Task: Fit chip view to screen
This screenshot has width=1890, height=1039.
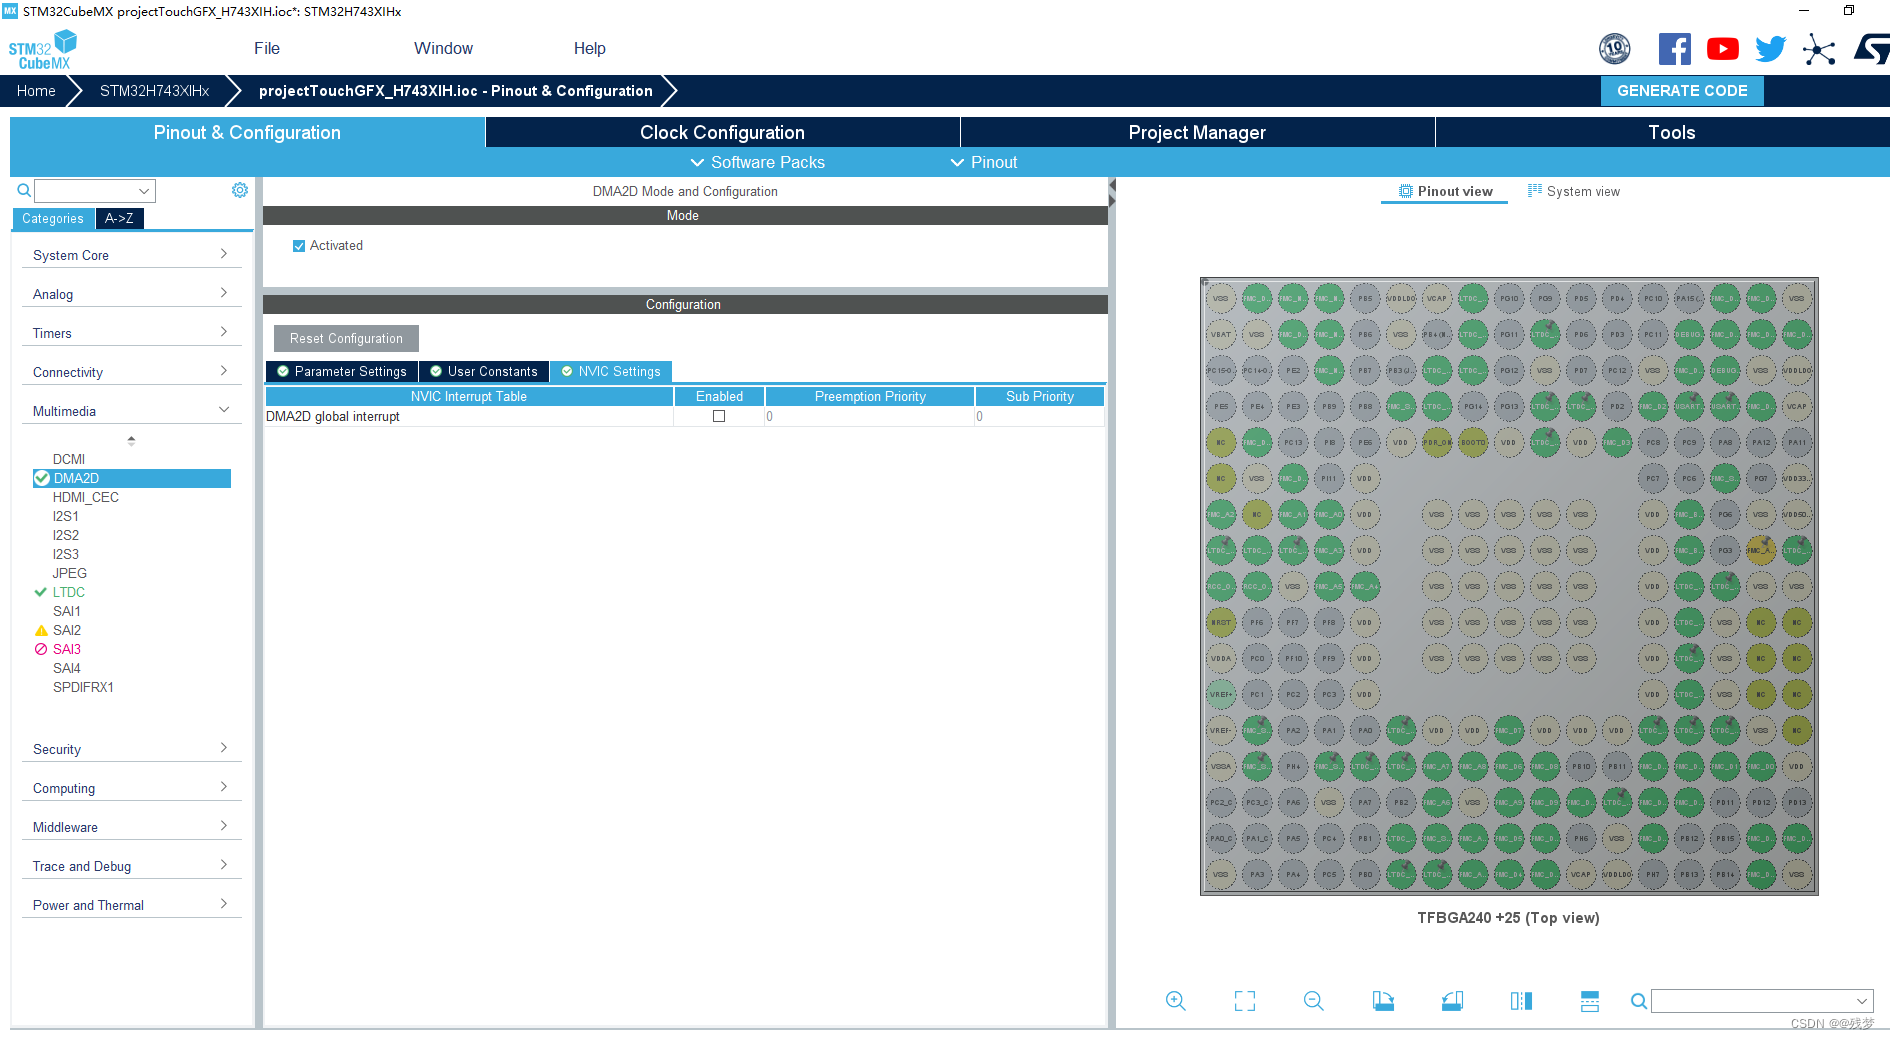Action: click(x=1245, y=1001)
